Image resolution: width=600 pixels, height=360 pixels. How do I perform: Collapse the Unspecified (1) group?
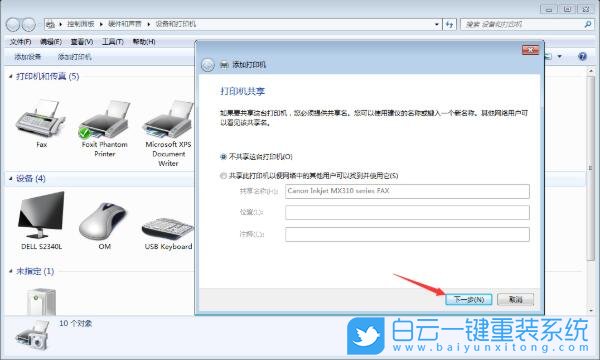[11, 271]
